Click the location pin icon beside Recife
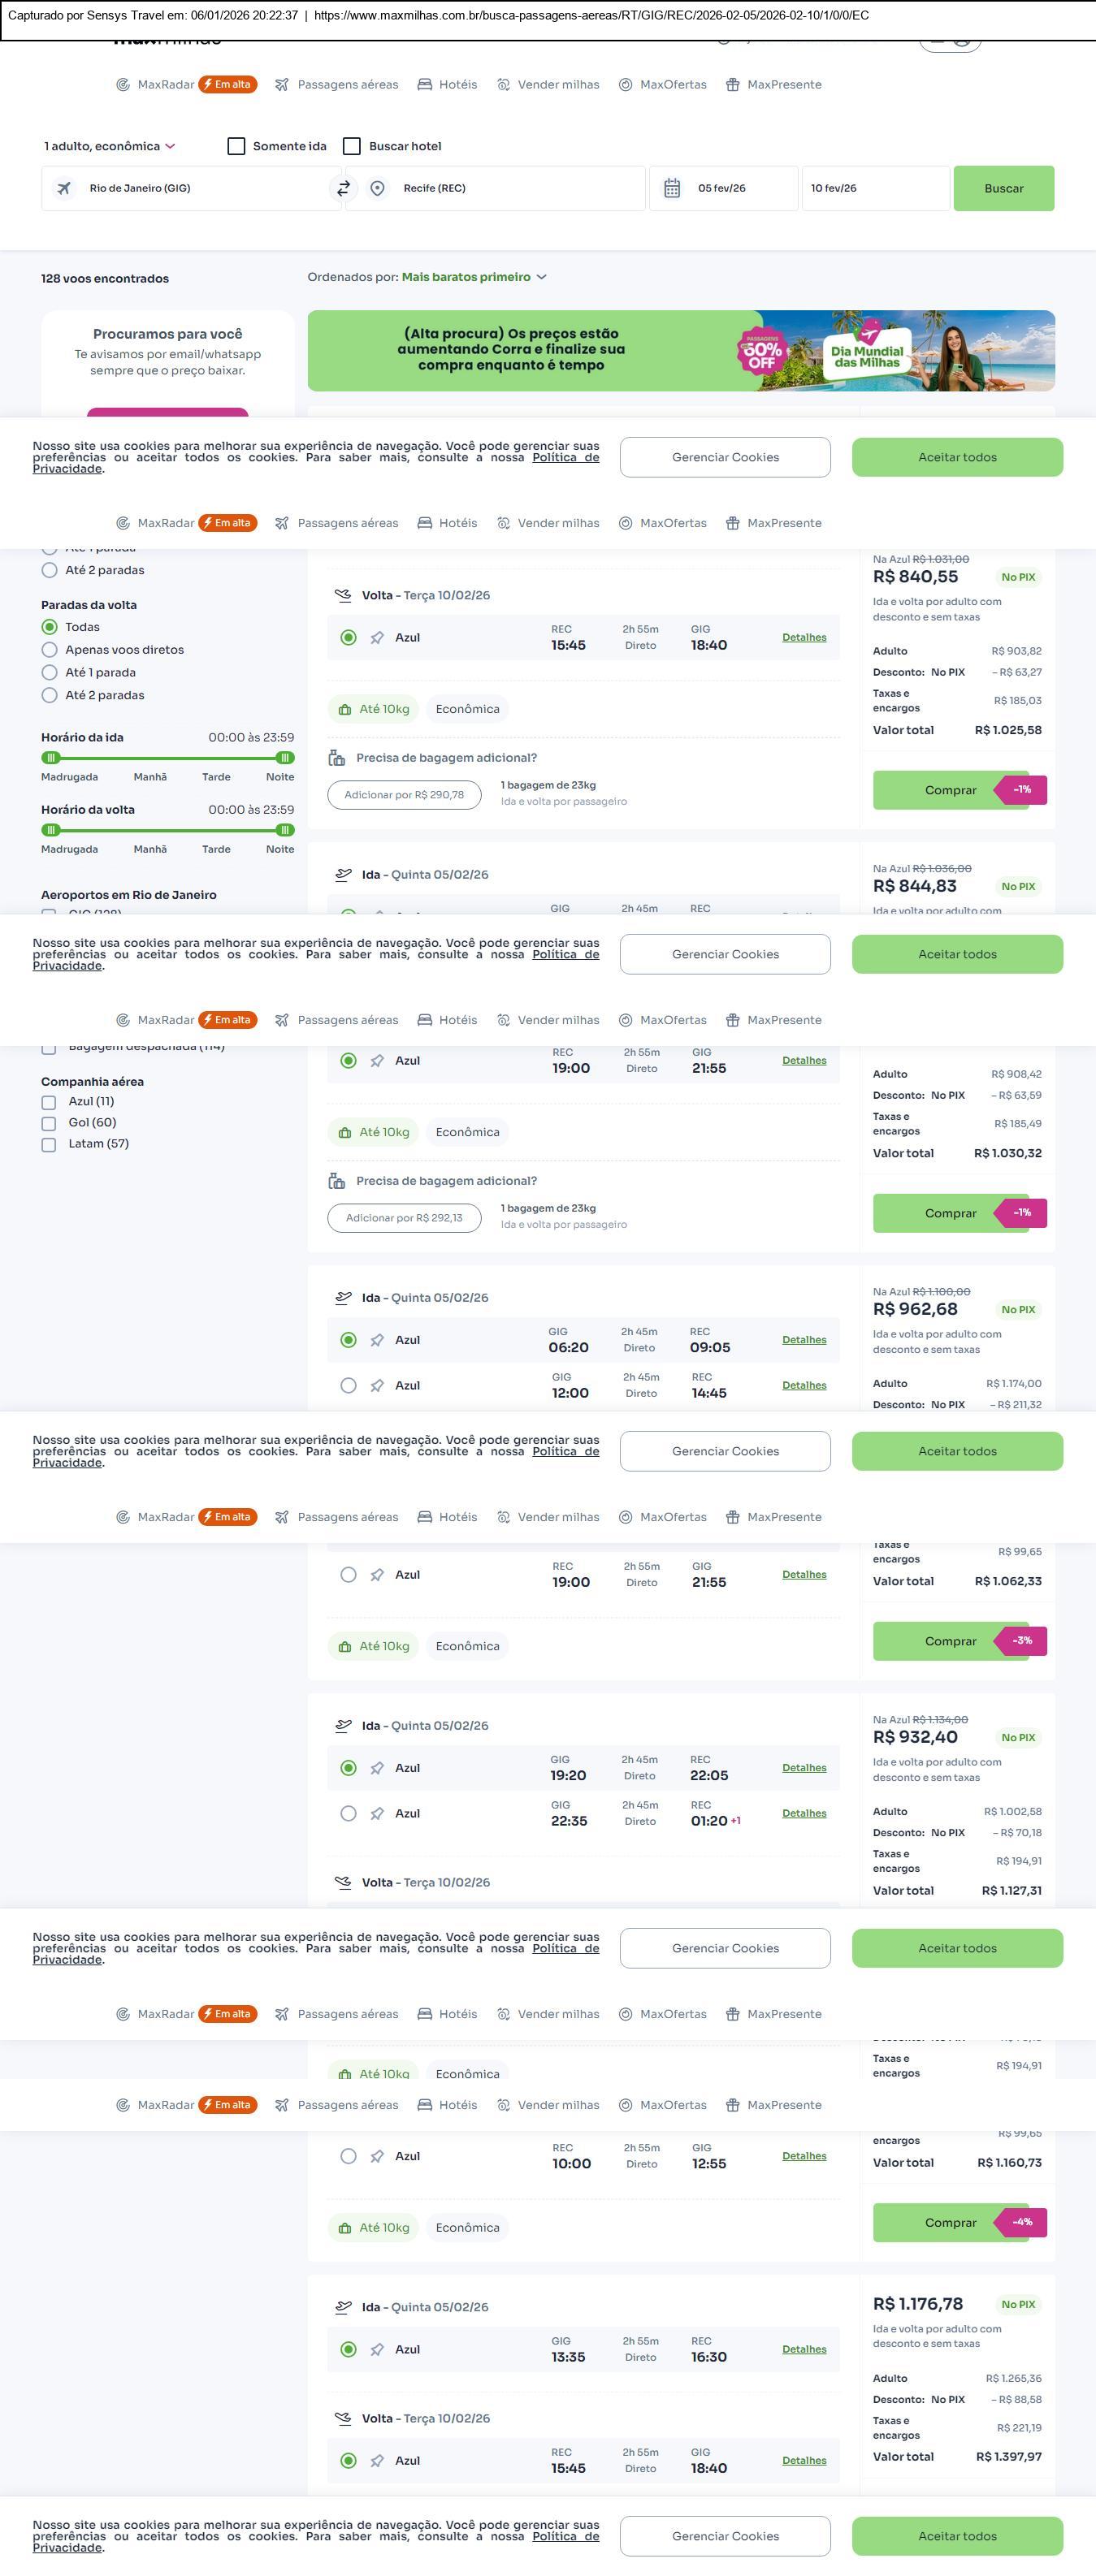 pyautogui.click(x=377, y=188)
